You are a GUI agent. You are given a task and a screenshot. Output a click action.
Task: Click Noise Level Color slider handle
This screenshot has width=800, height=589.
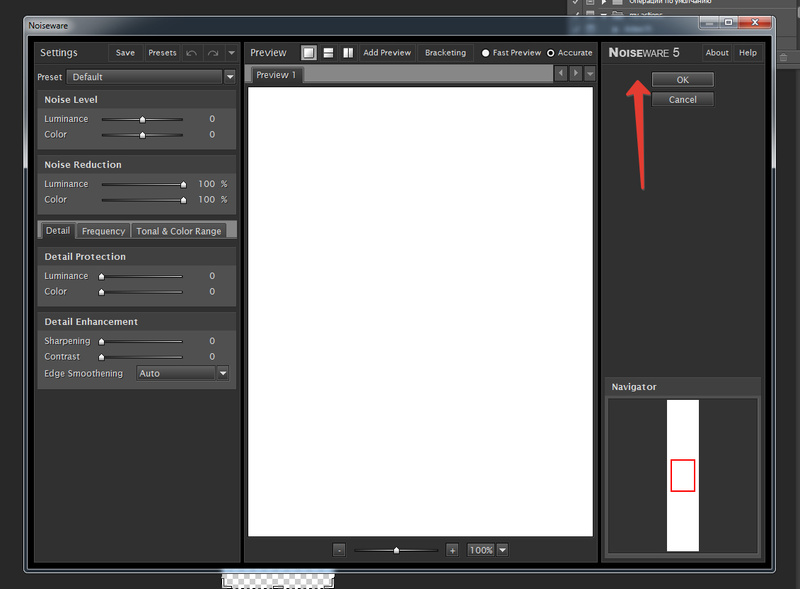point(142,135)
